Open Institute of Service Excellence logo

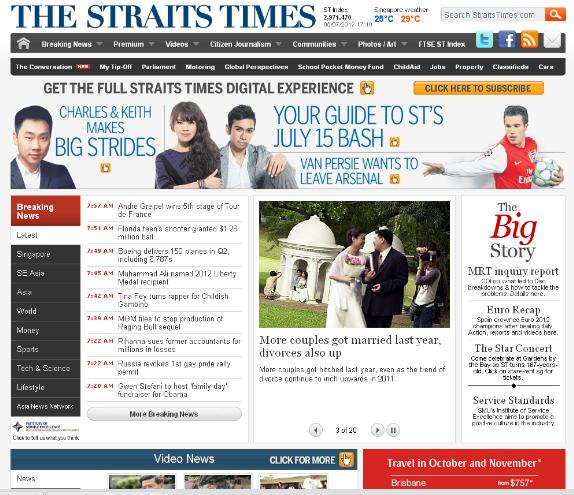[46, 427]
